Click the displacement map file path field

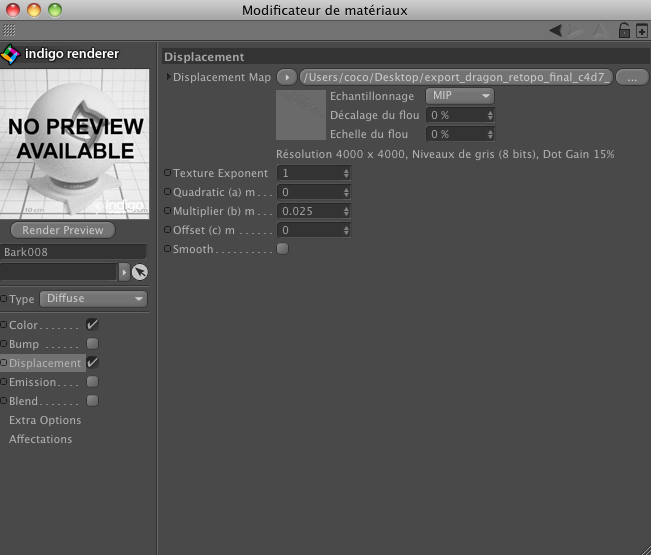(456, 77)
